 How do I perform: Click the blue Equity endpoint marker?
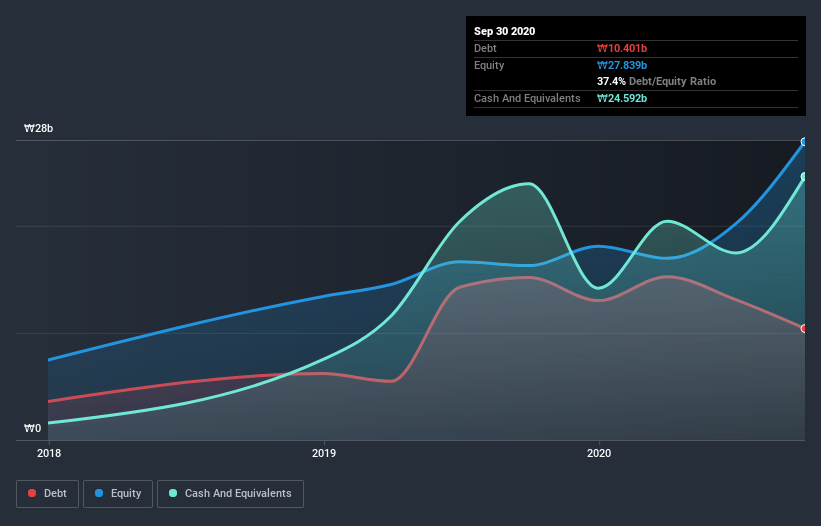tap(804, 142)
